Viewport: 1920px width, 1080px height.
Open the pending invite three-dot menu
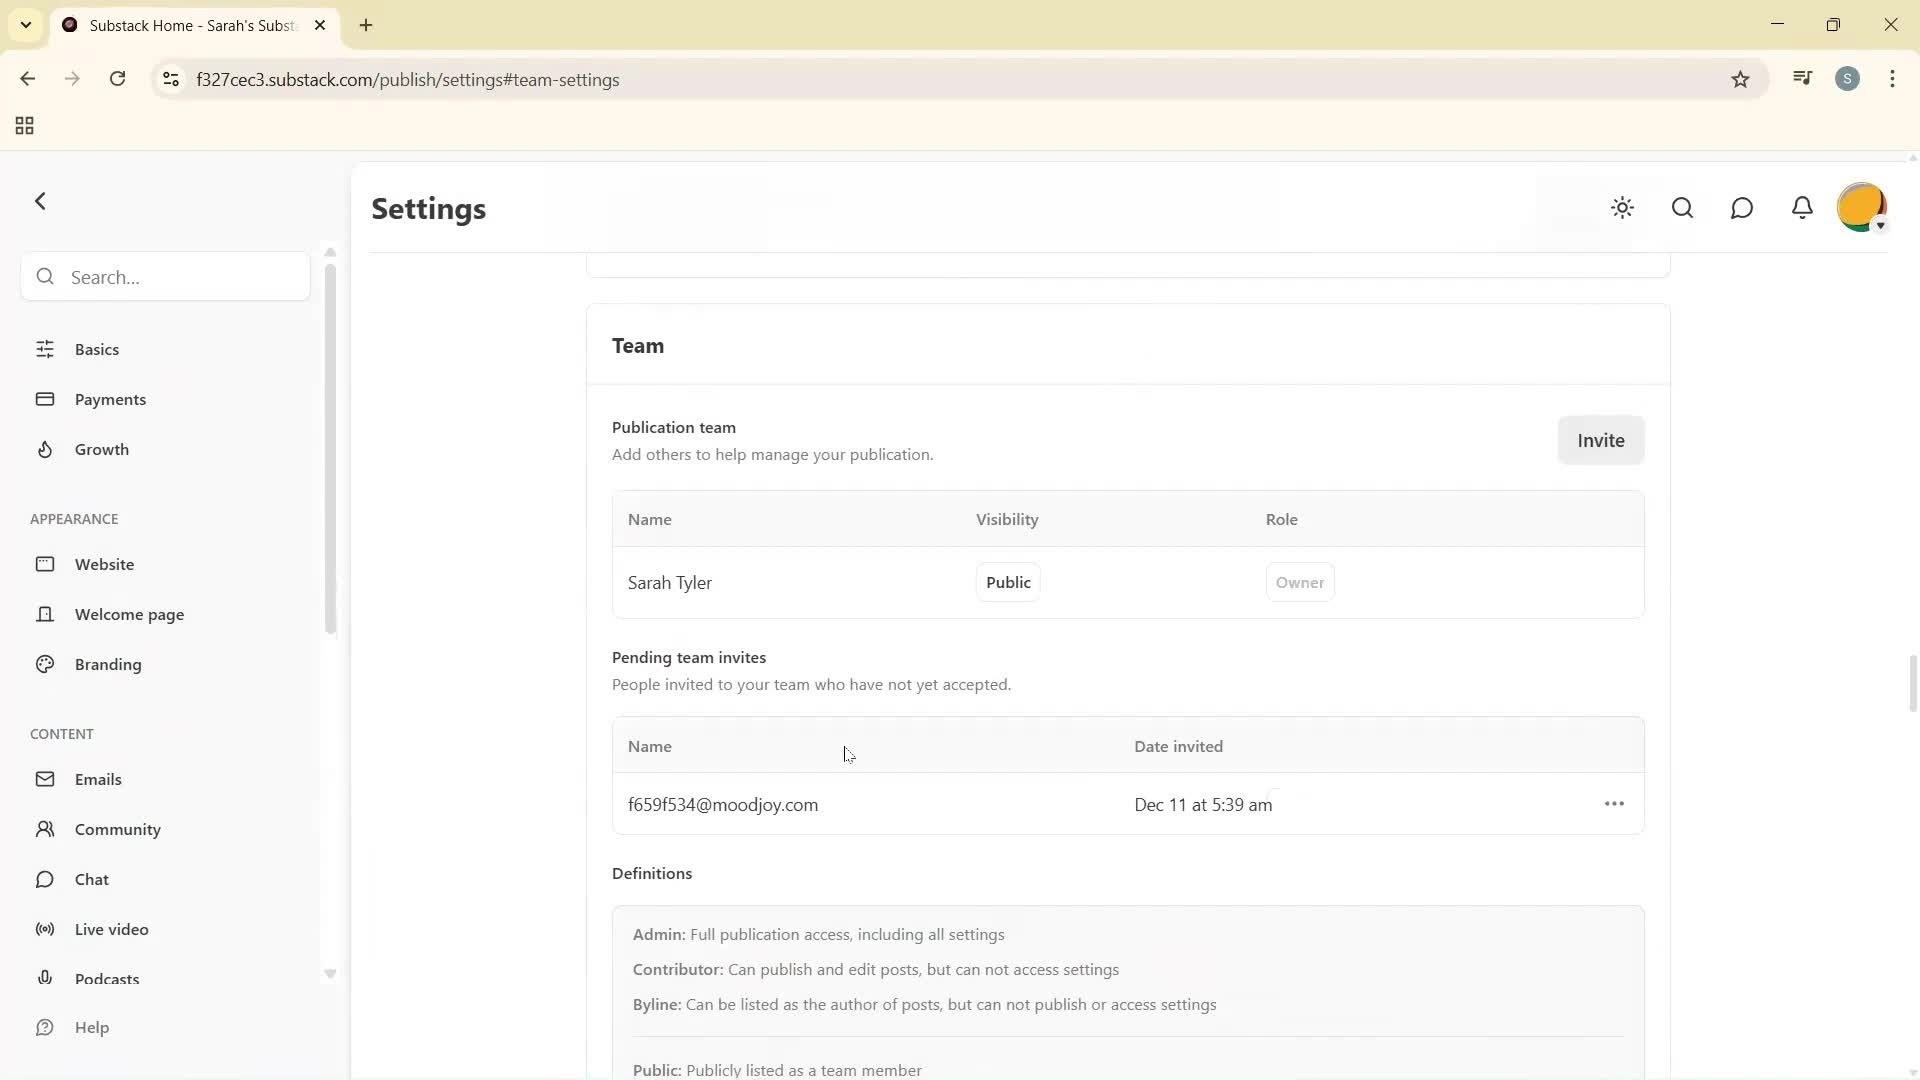(x=1614, y=803)
